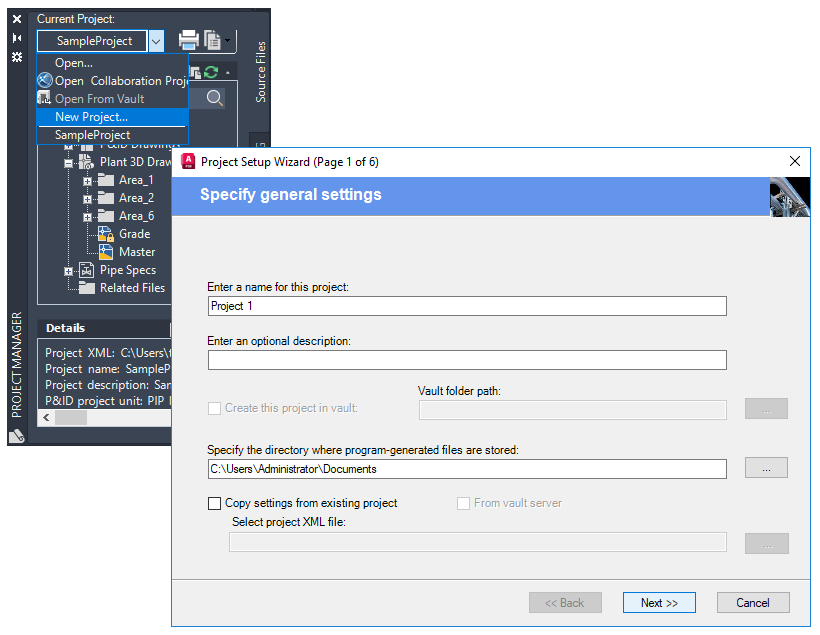Click the Area_6 folder icon

[106, 216]
